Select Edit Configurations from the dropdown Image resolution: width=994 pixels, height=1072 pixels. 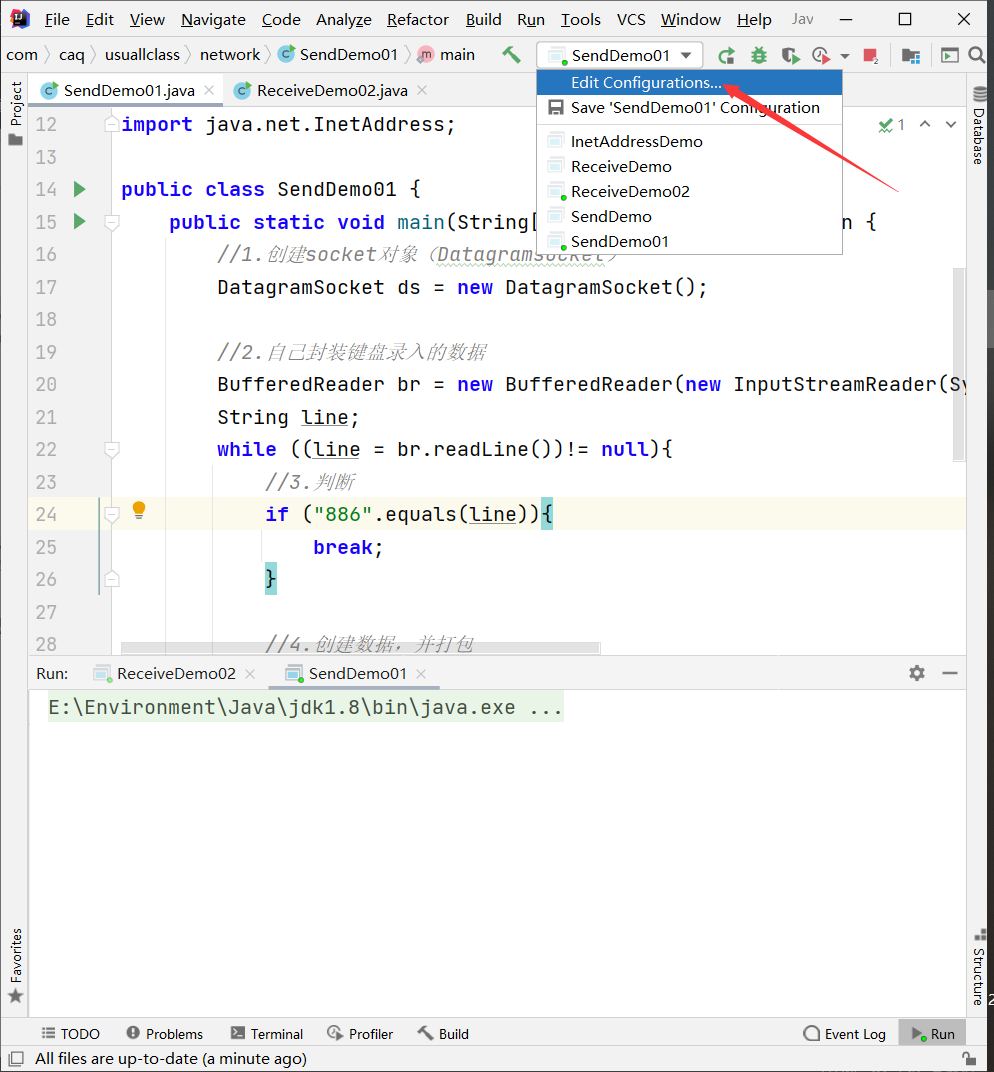658,82
